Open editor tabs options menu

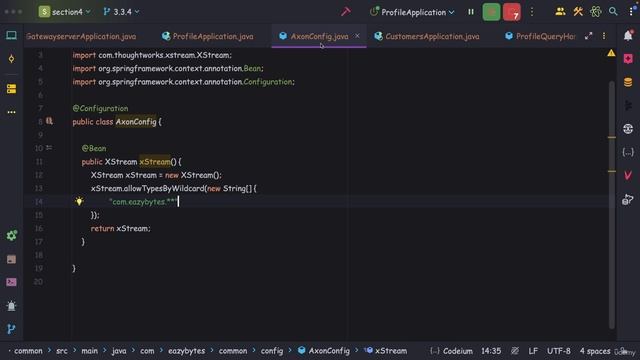[604, 36]
